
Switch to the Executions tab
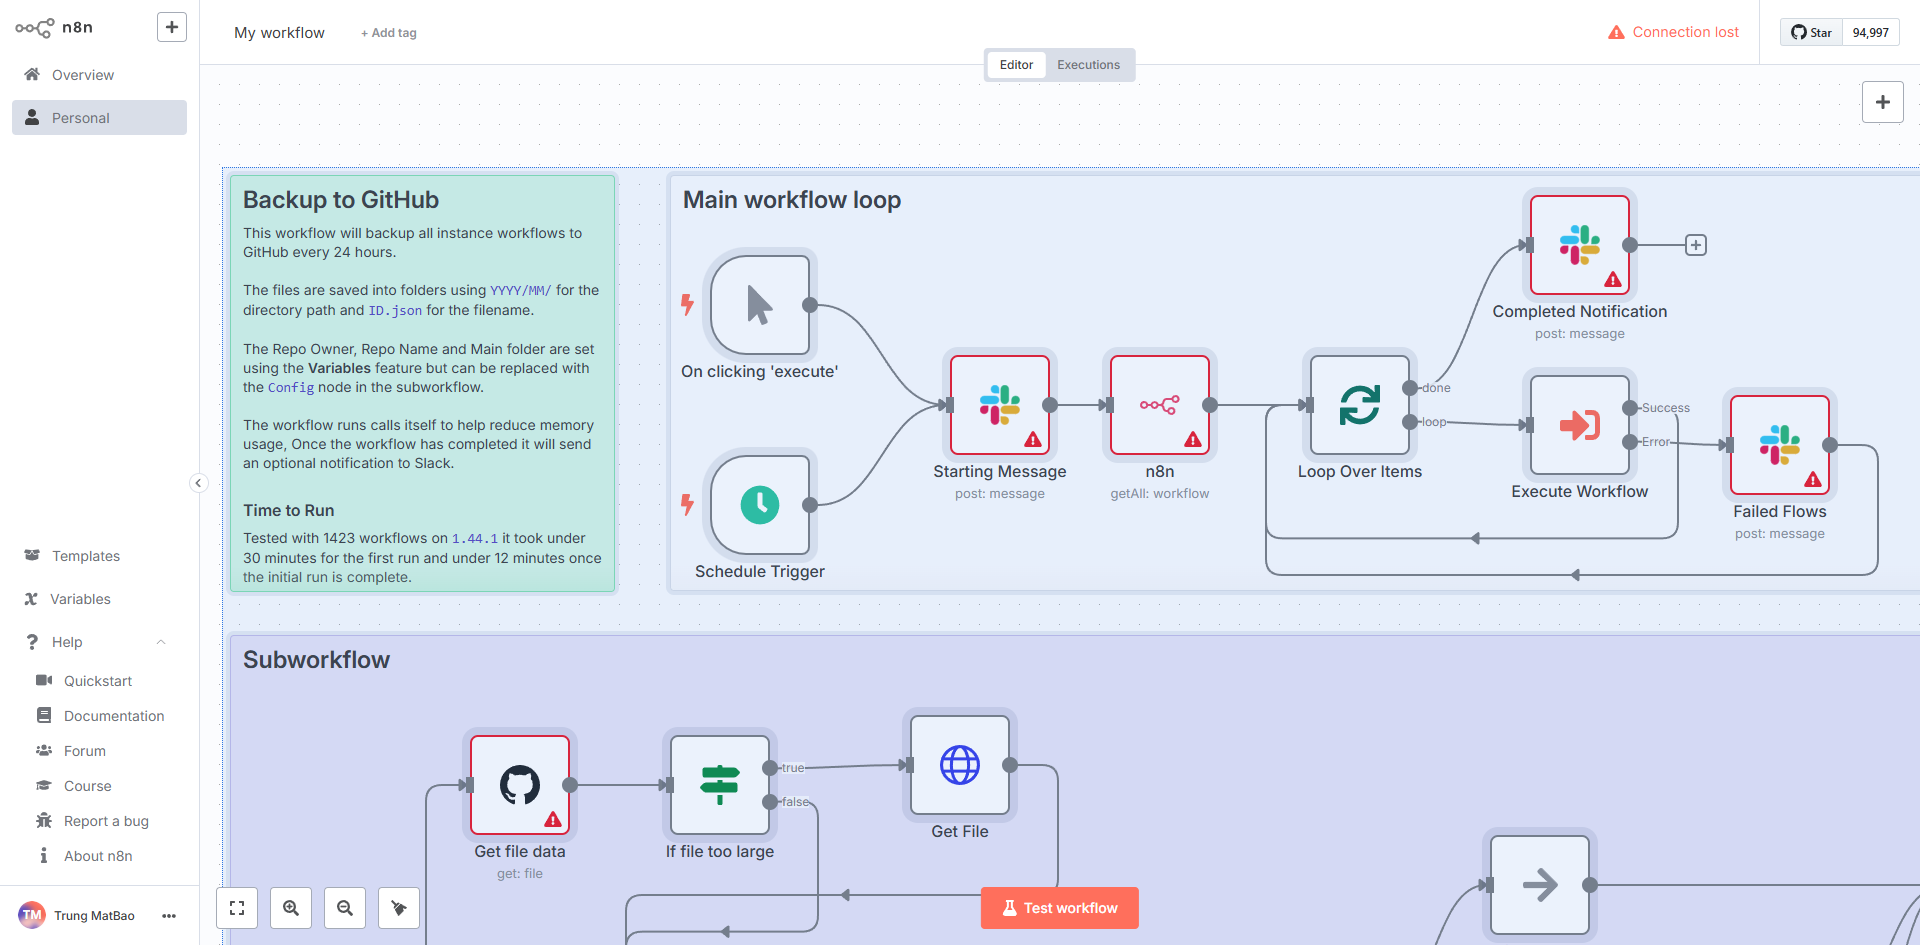(x=1088, y=65)
